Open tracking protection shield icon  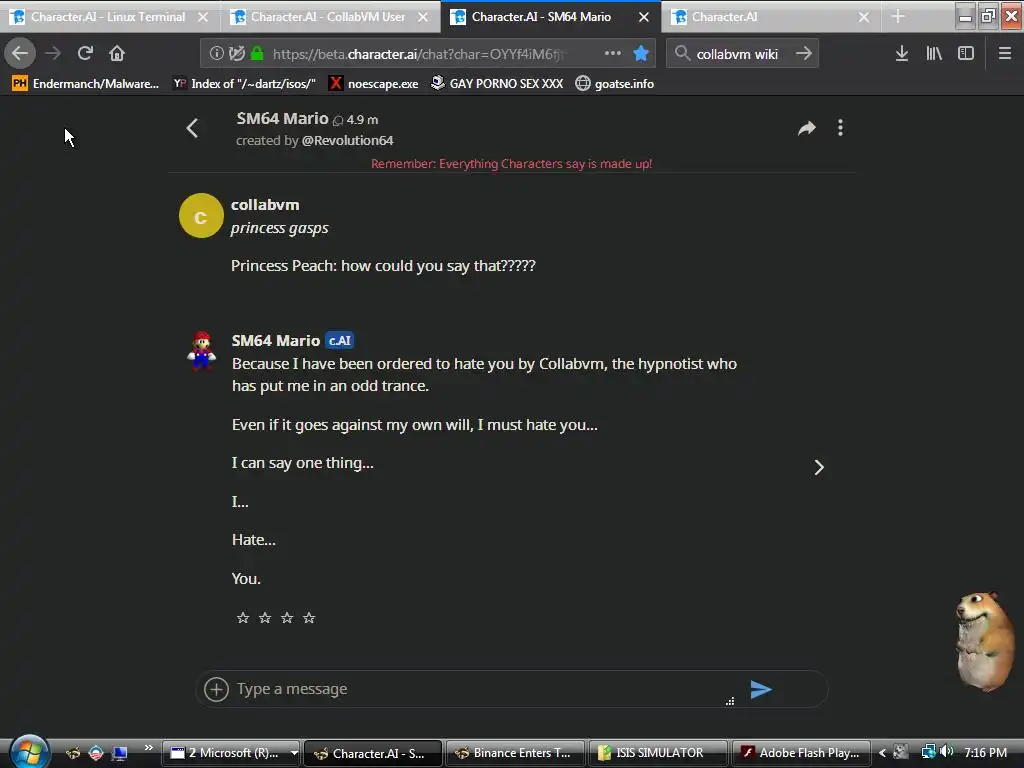click(x=236, y=54)
